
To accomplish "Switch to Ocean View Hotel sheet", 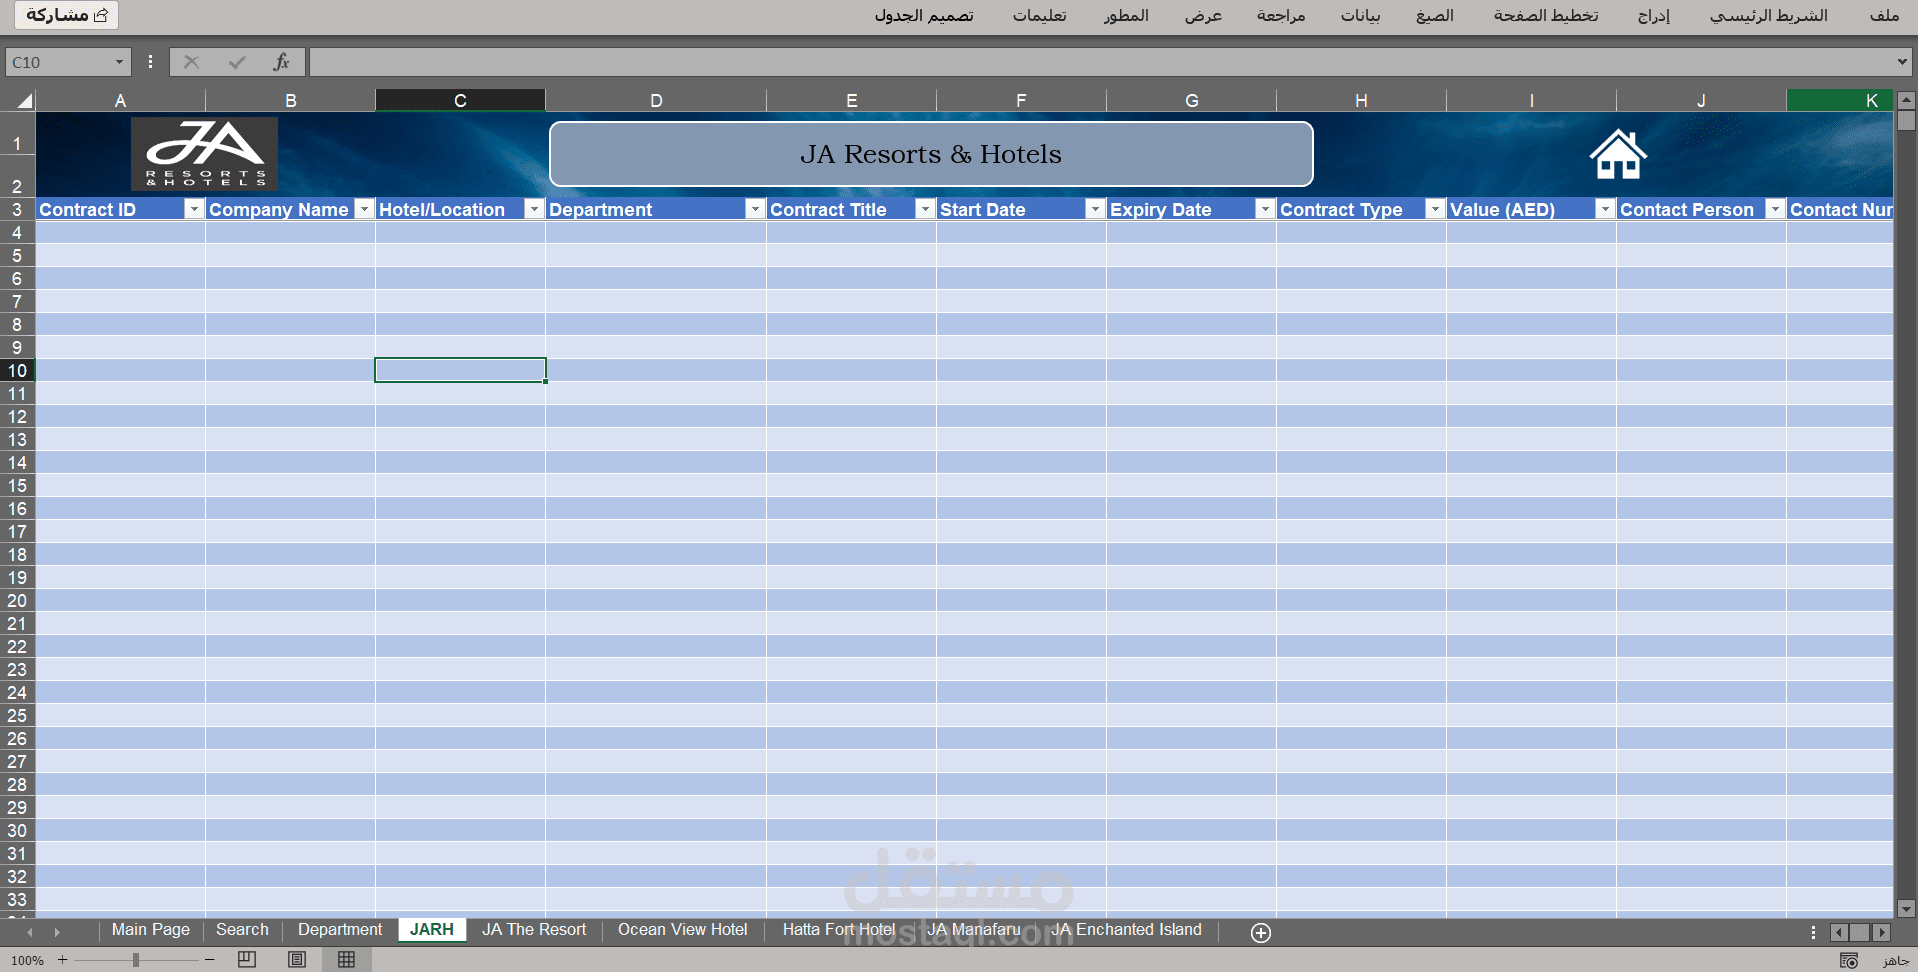I will tap(682, 930).
